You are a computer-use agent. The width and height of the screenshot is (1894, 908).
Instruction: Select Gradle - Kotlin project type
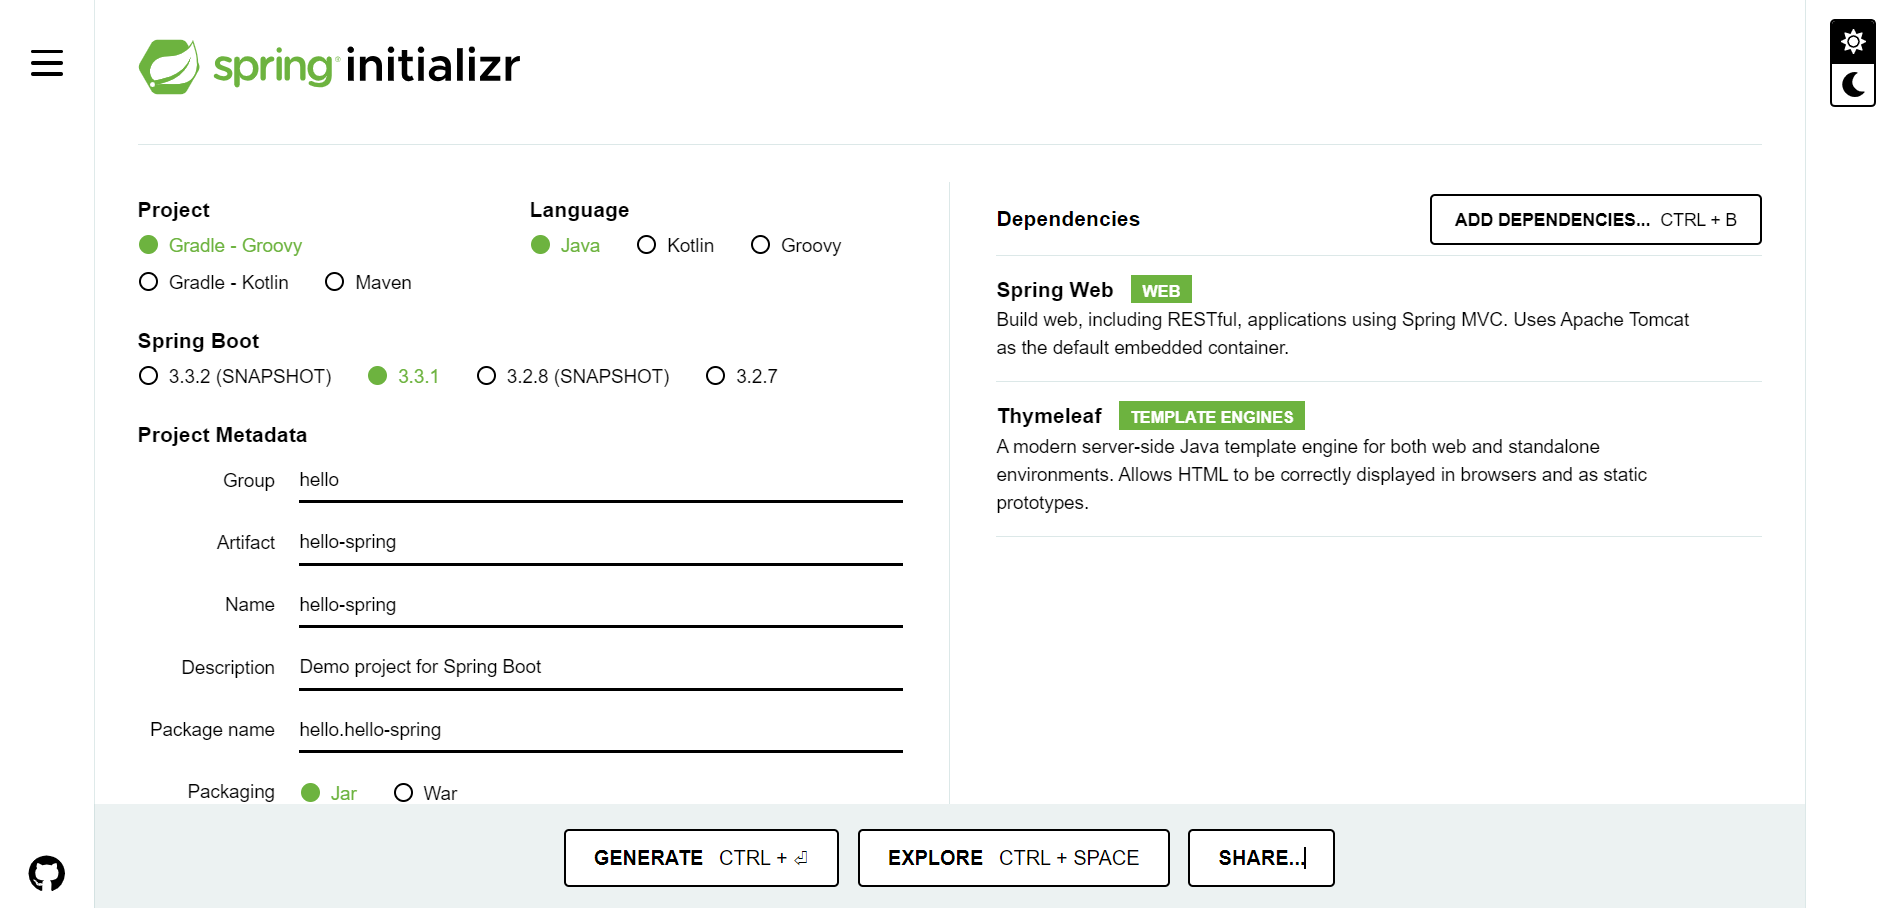(214, 282)
